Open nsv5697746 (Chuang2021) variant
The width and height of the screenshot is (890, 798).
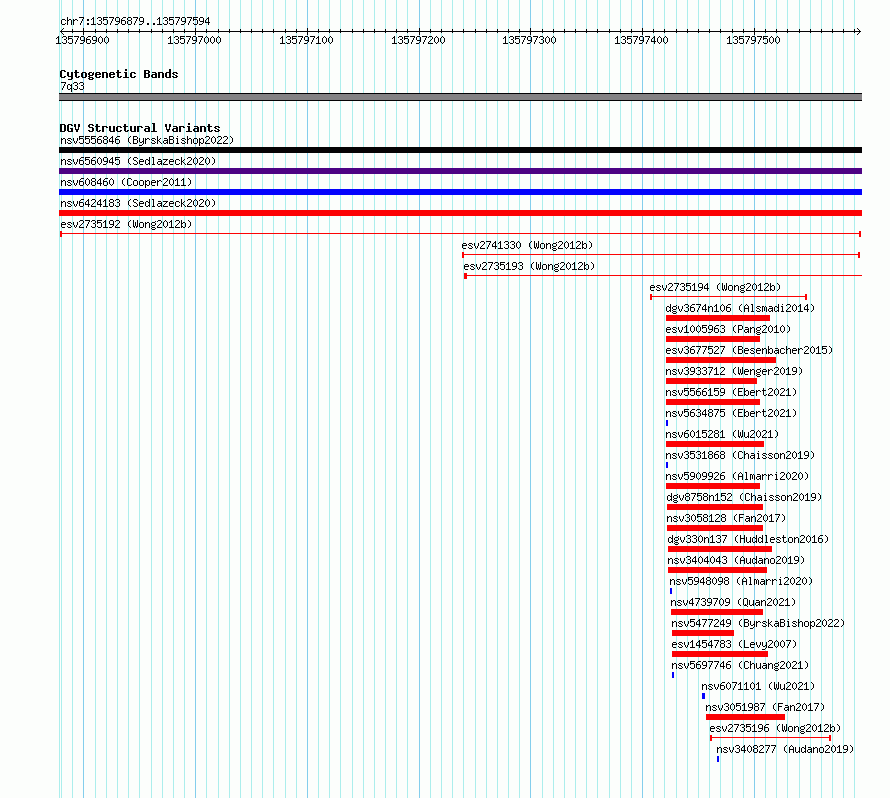(740, 665)
